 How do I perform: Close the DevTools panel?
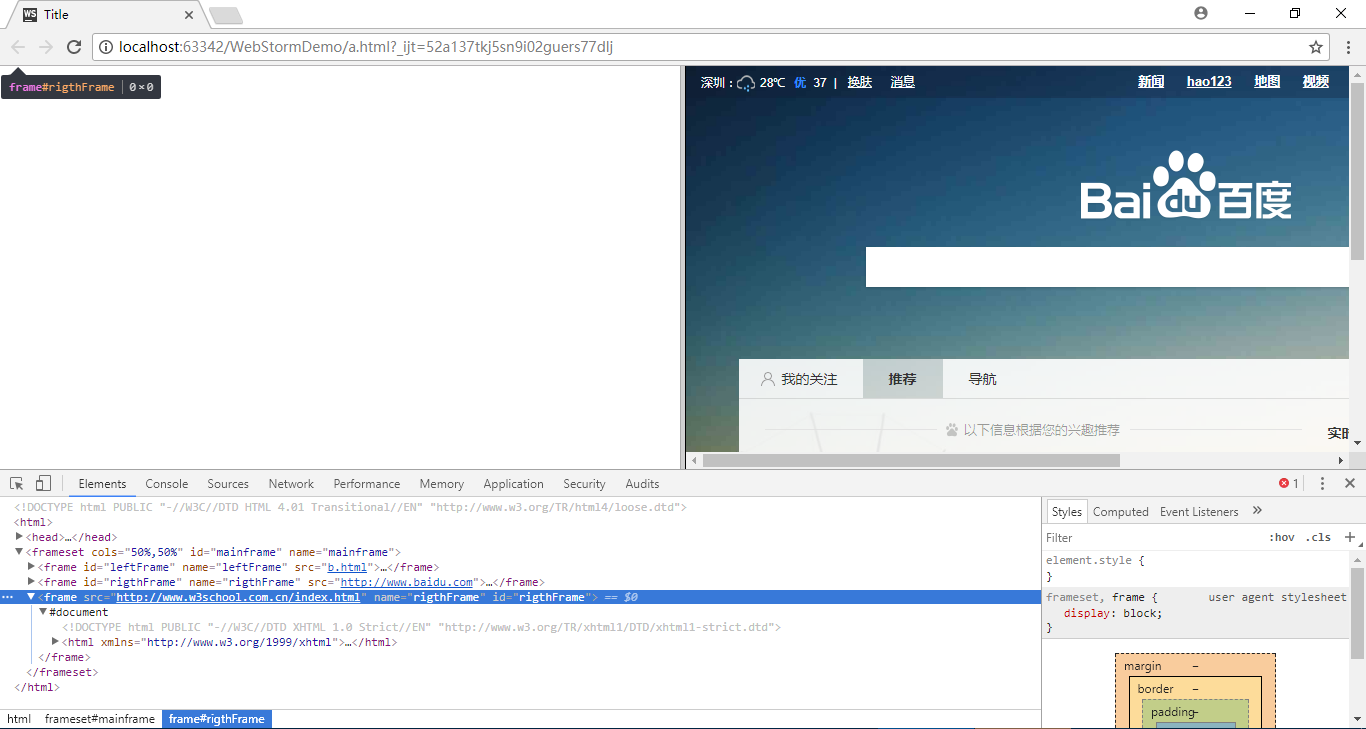tap(1350, 484)
